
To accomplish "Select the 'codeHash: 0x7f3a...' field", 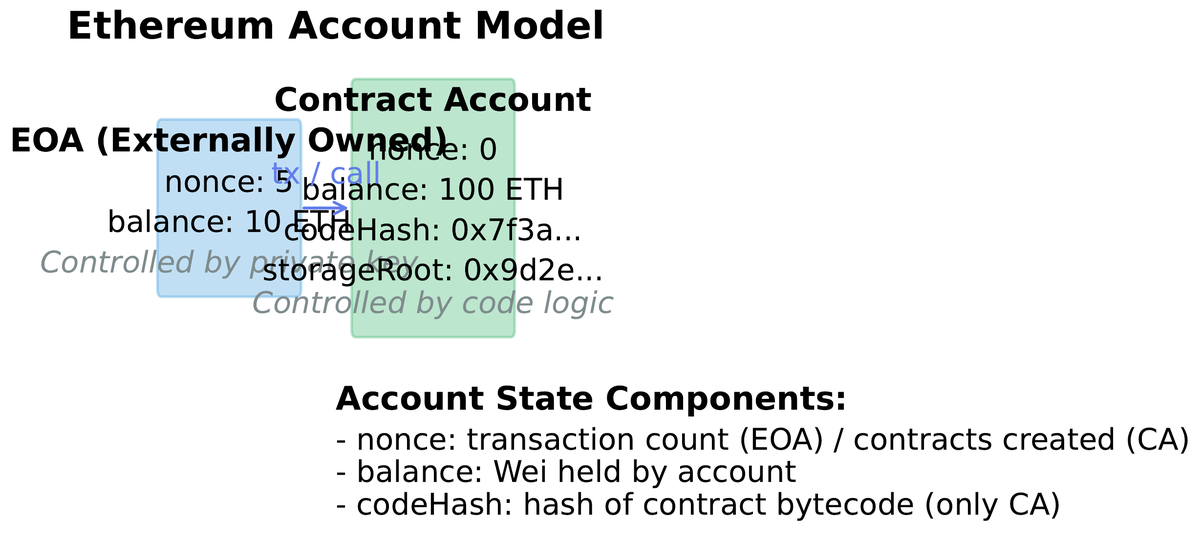I will click(432, 231).
